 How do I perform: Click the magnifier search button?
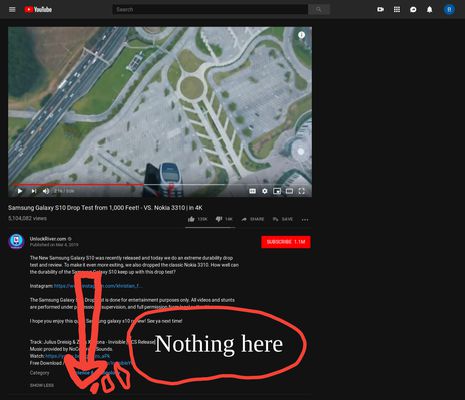tap(319, 9)
